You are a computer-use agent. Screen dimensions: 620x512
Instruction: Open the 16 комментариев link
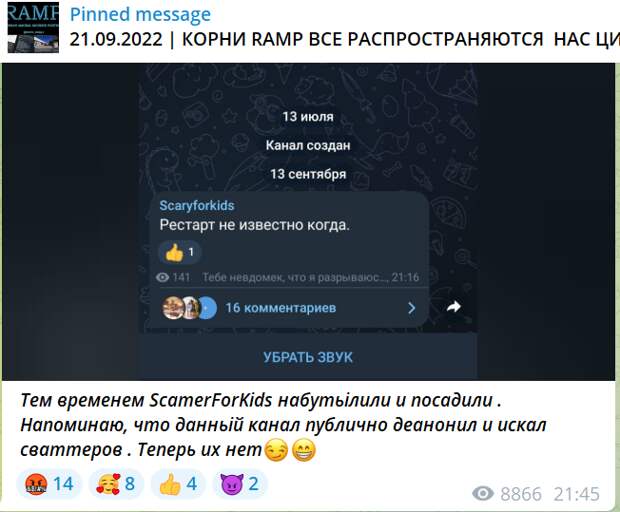[x=281, y=308]
